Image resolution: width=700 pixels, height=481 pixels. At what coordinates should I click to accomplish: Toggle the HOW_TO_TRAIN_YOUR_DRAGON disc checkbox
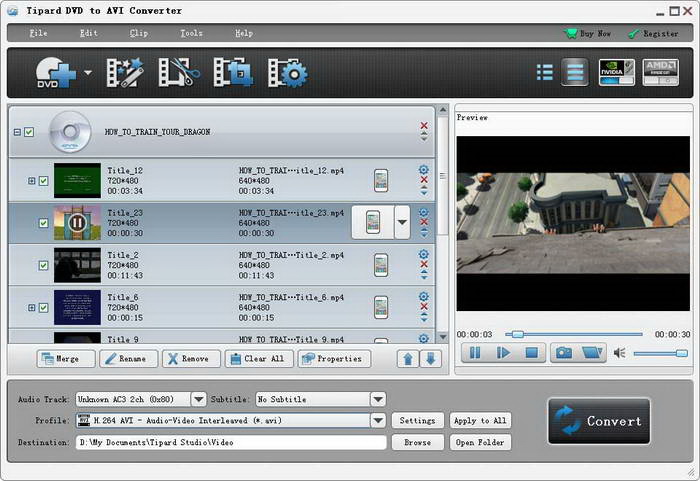pyautogui.click(x=29, y=132)
